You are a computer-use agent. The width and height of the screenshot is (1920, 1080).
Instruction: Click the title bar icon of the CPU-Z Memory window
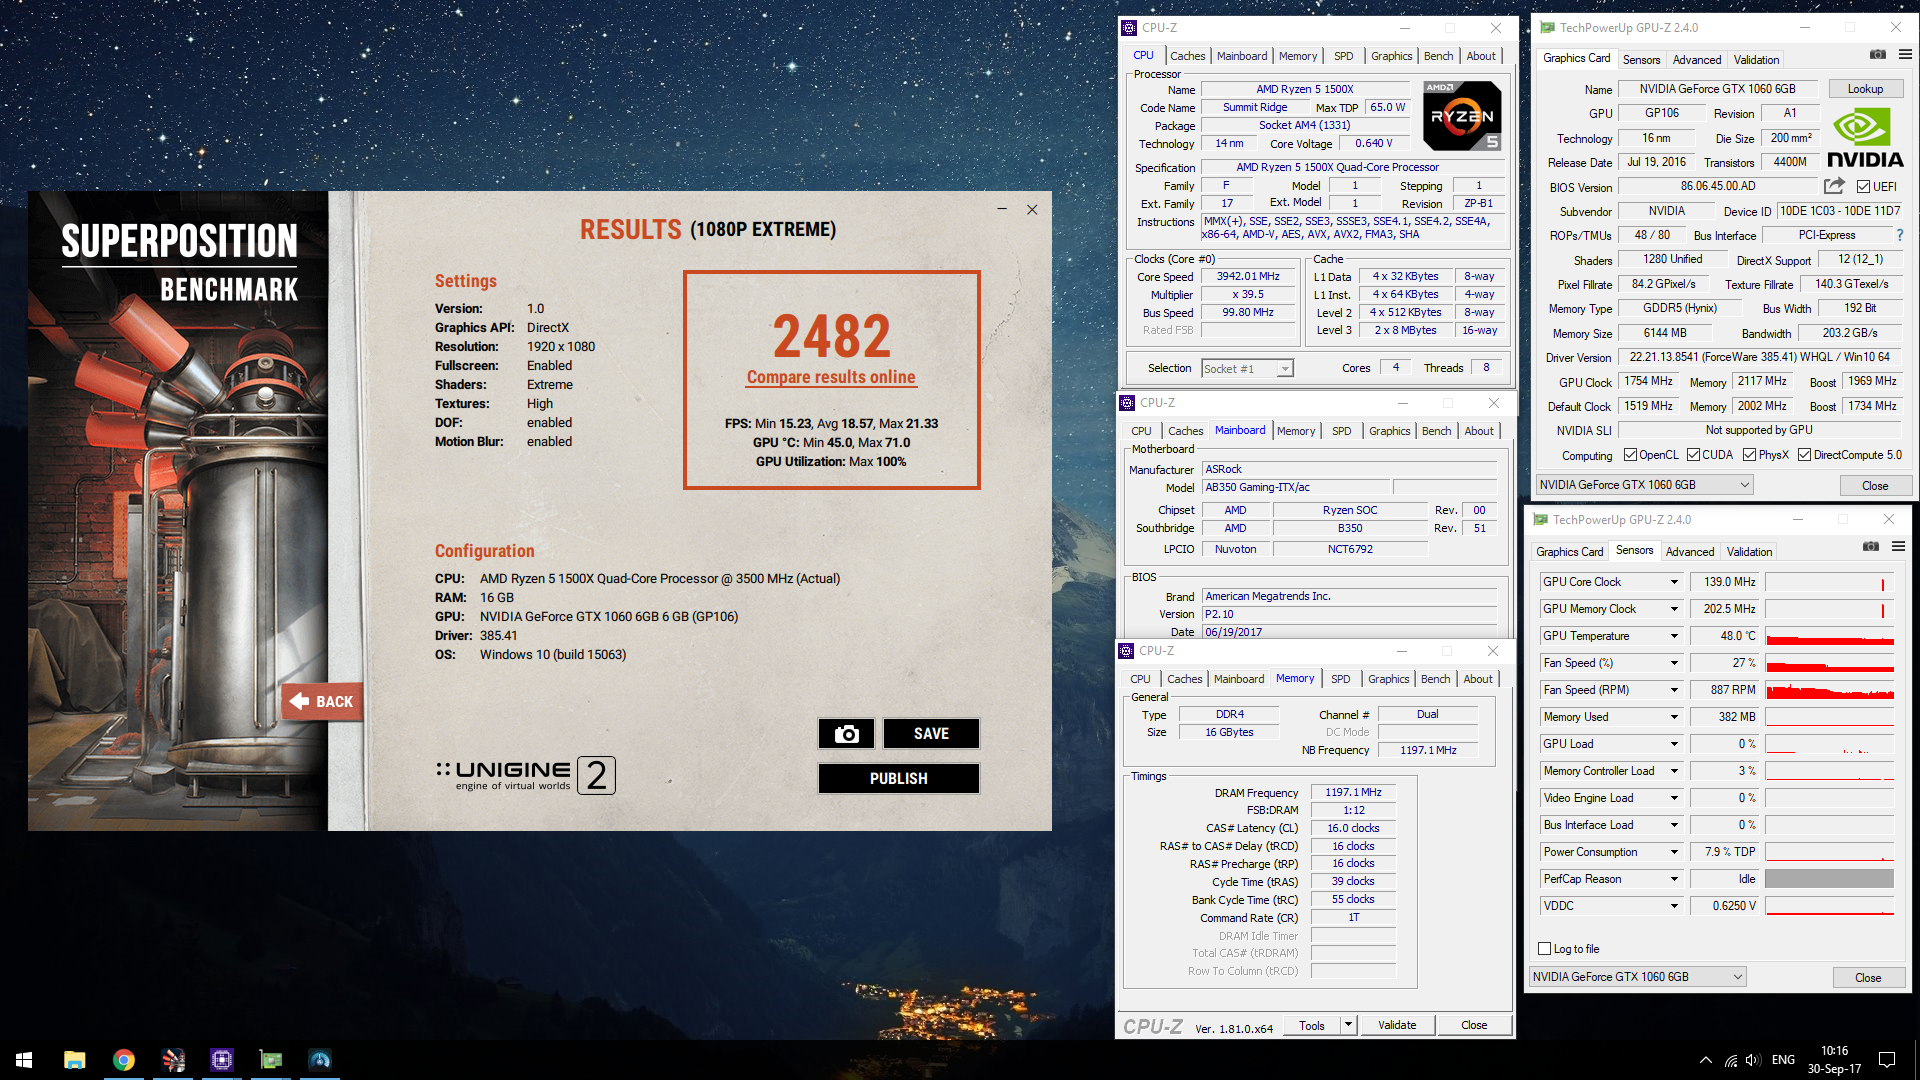click(1126, 651)
